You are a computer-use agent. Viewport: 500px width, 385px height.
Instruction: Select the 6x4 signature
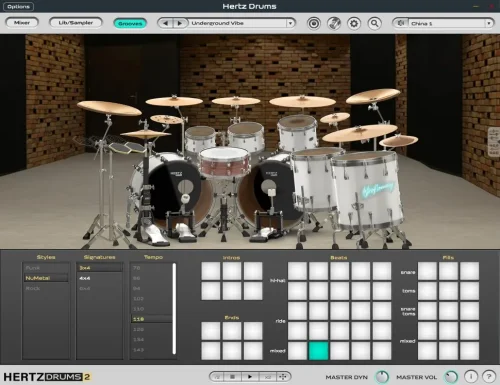100,288
